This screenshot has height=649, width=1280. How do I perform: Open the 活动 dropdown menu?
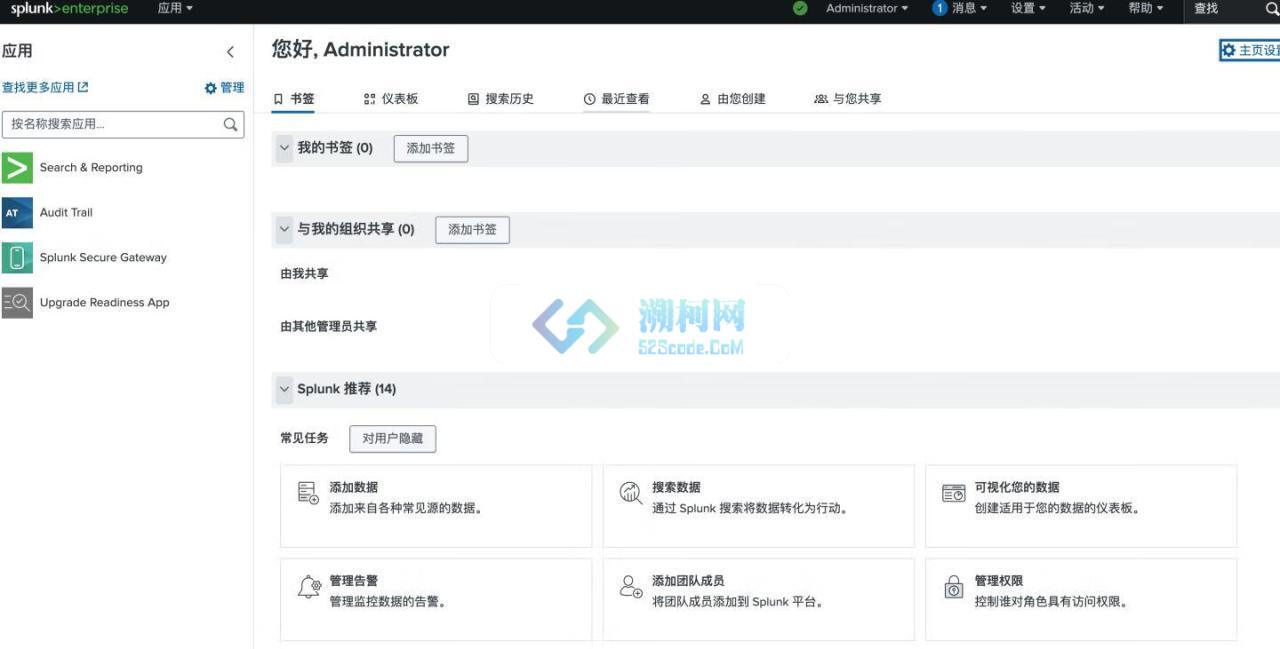point(1087,8)
